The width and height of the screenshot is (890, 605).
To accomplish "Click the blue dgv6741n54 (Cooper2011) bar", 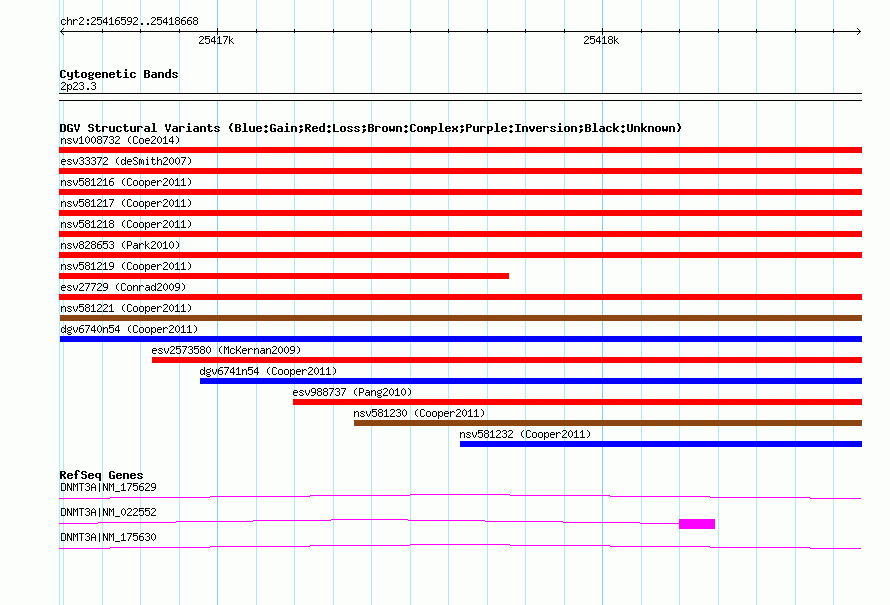I will 531,381.
